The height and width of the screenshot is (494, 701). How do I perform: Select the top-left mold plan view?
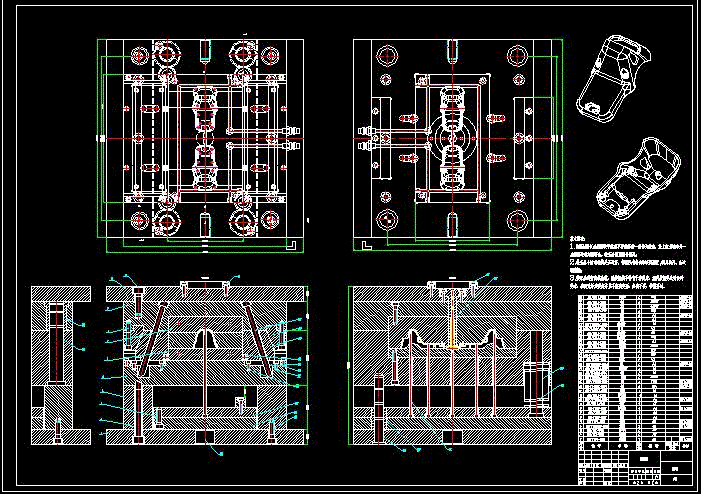(200, 146)
